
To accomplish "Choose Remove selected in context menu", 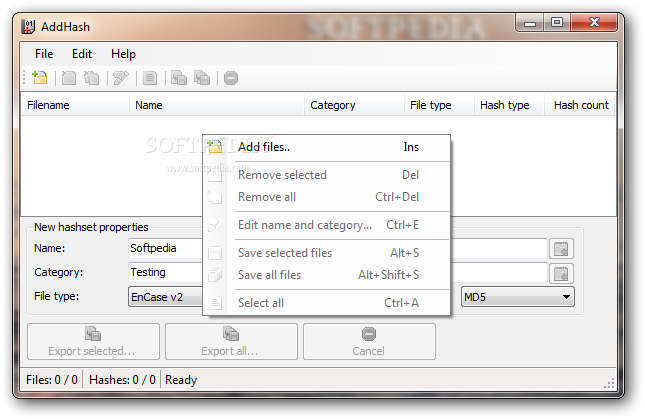I will click(x=327, y=175).
